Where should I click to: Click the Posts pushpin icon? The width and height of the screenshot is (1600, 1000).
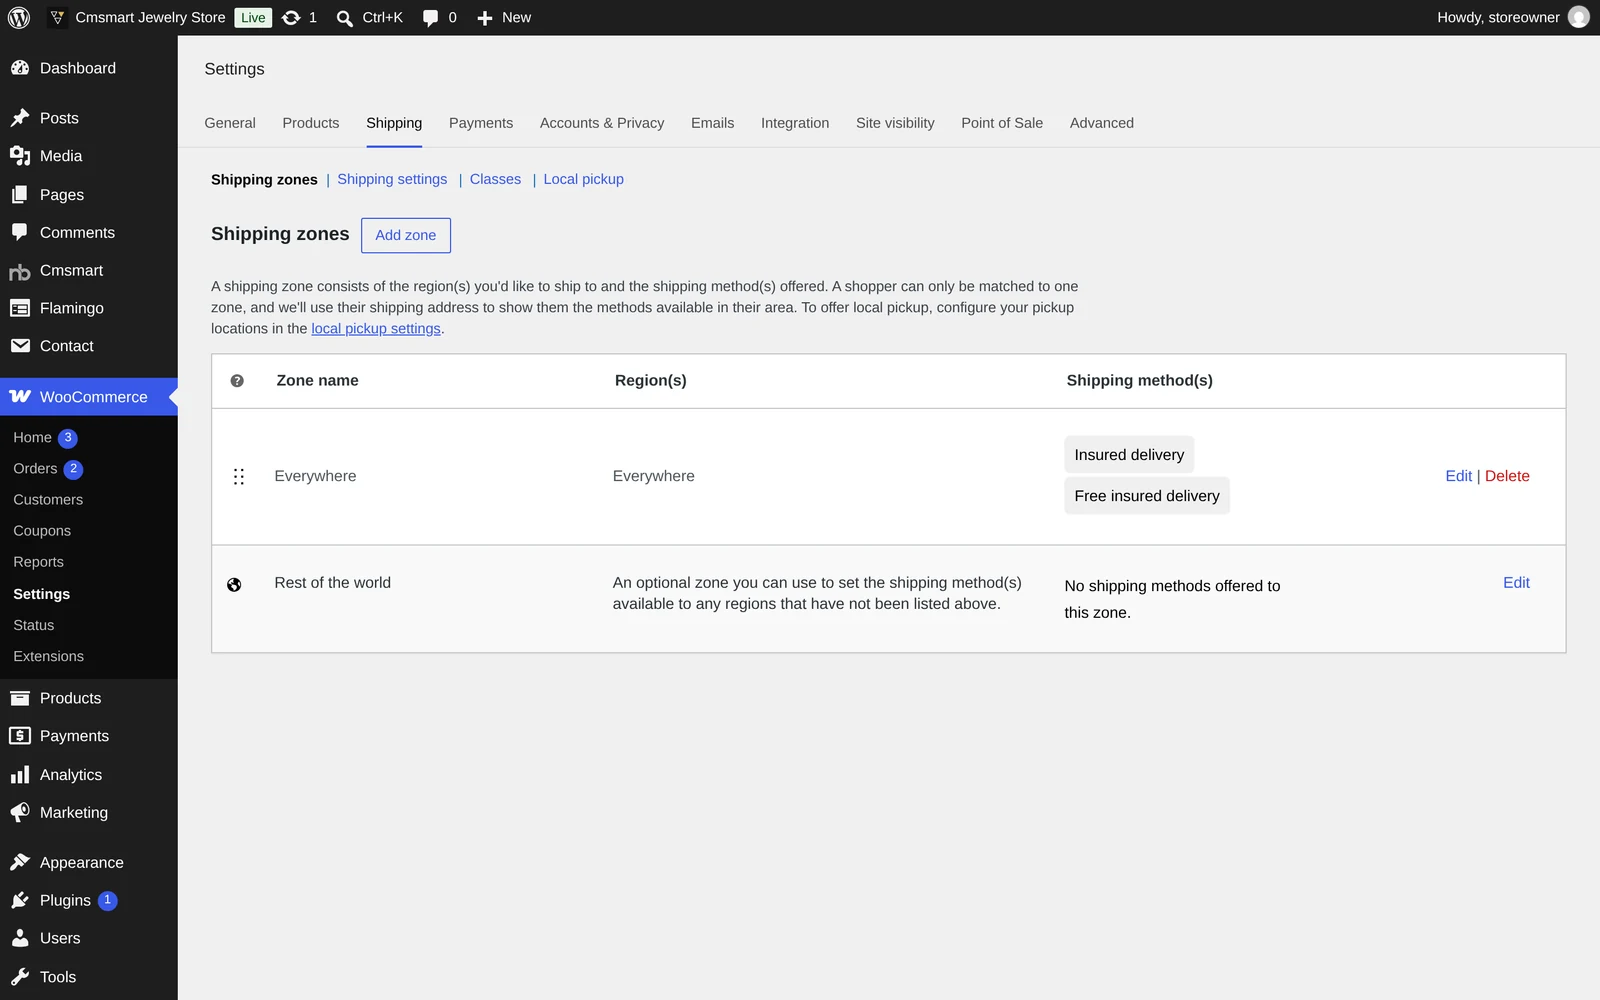click(20, 118)
